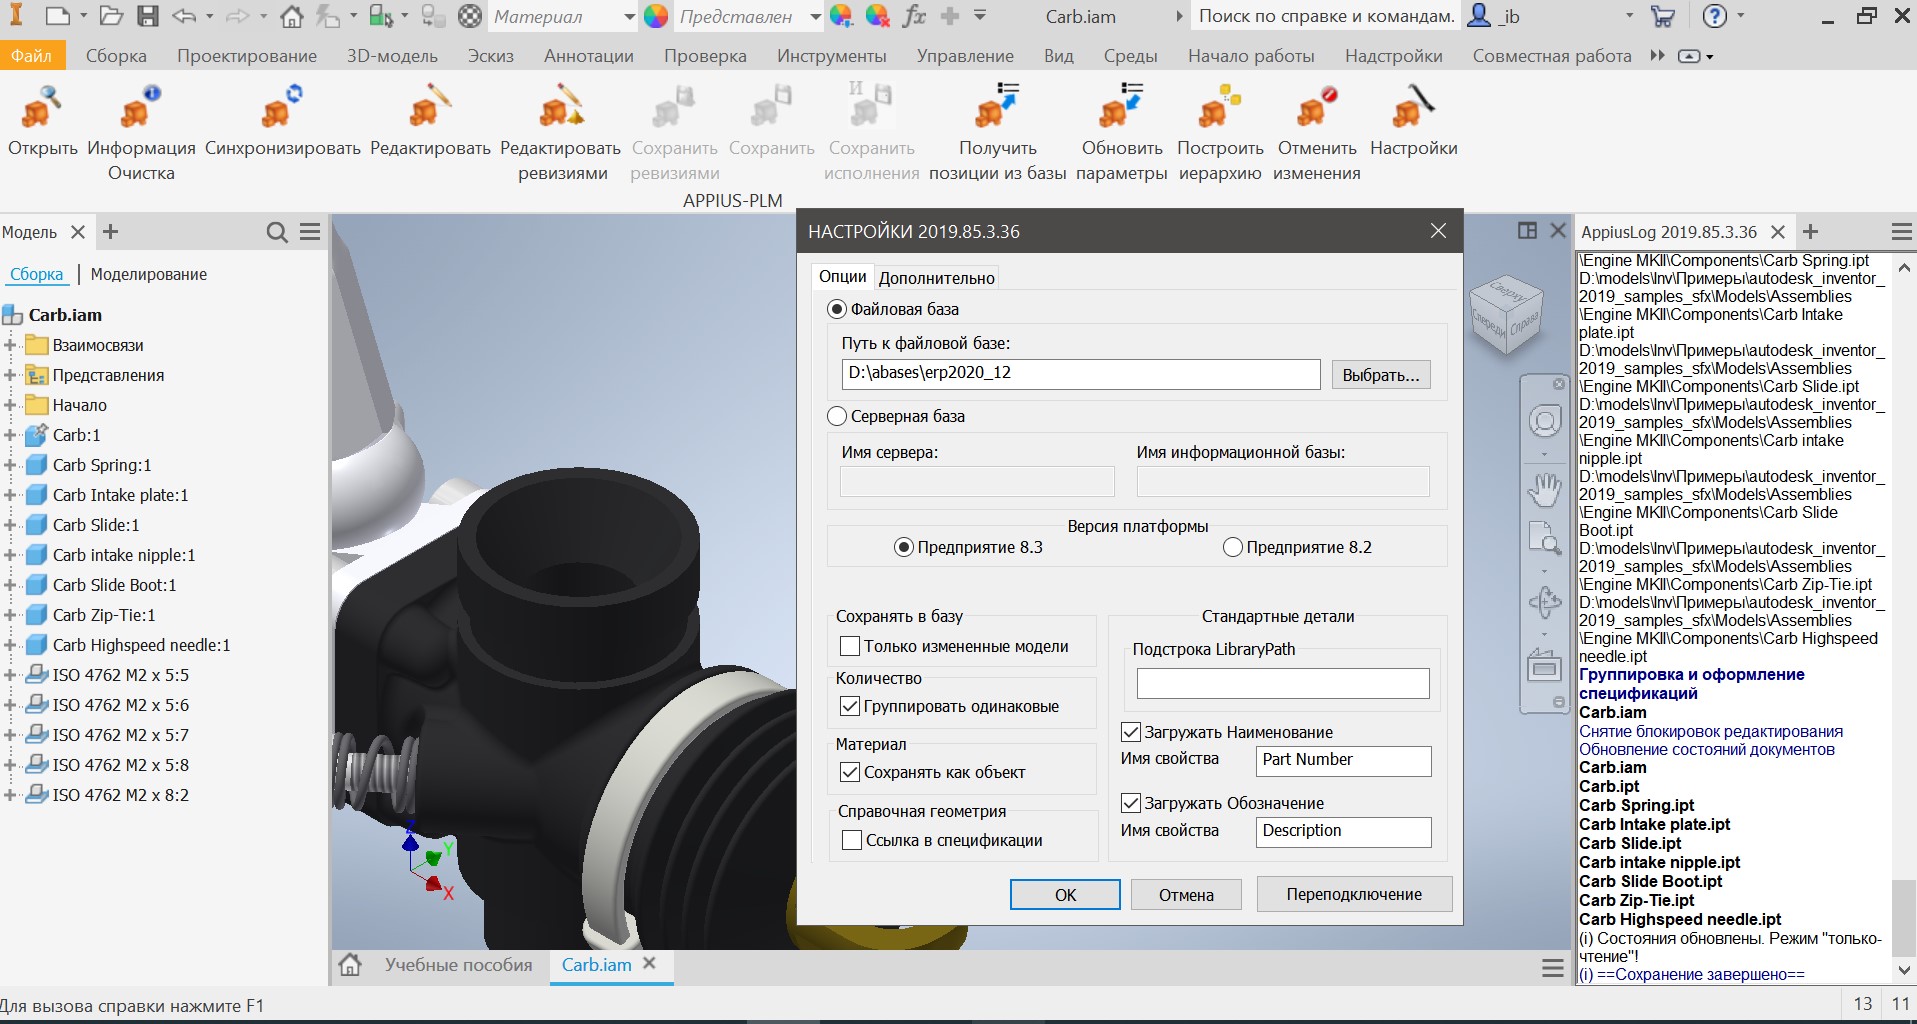Click the search icon in Model panel

[276, 231]
